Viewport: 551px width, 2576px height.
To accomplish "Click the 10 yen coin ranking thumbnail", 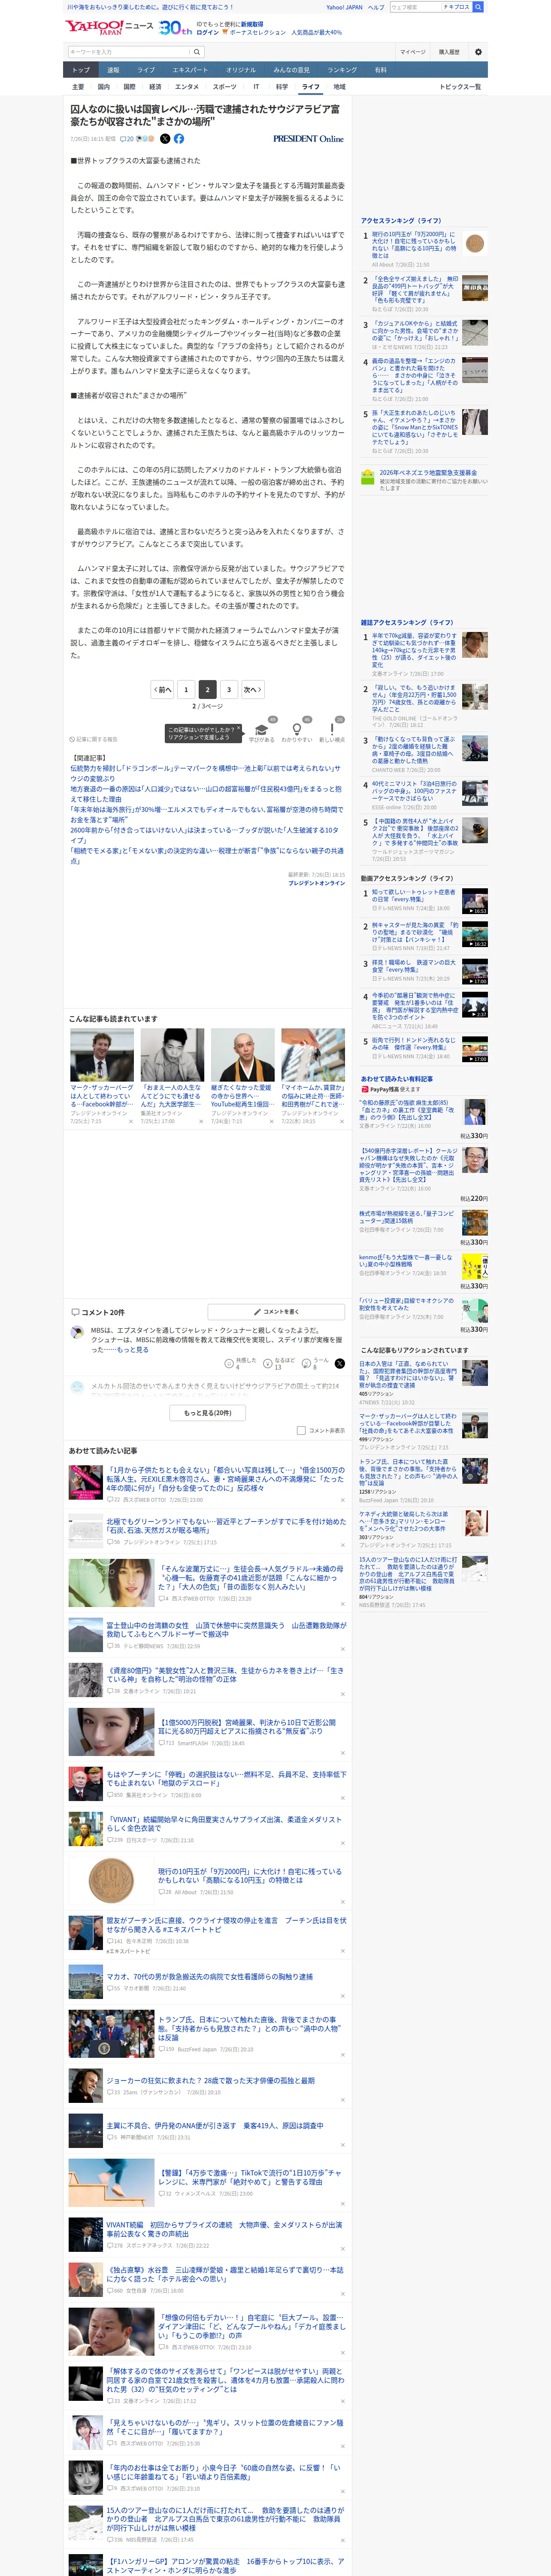I will pos(475,243).
